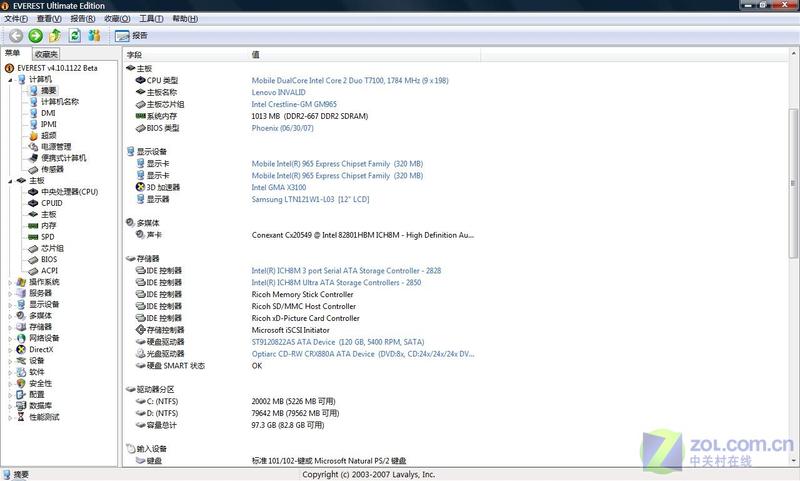Viewport: 800px width, 481px height.
Task: Click the 芯片组 chipset icon
Action: point(33,248)
